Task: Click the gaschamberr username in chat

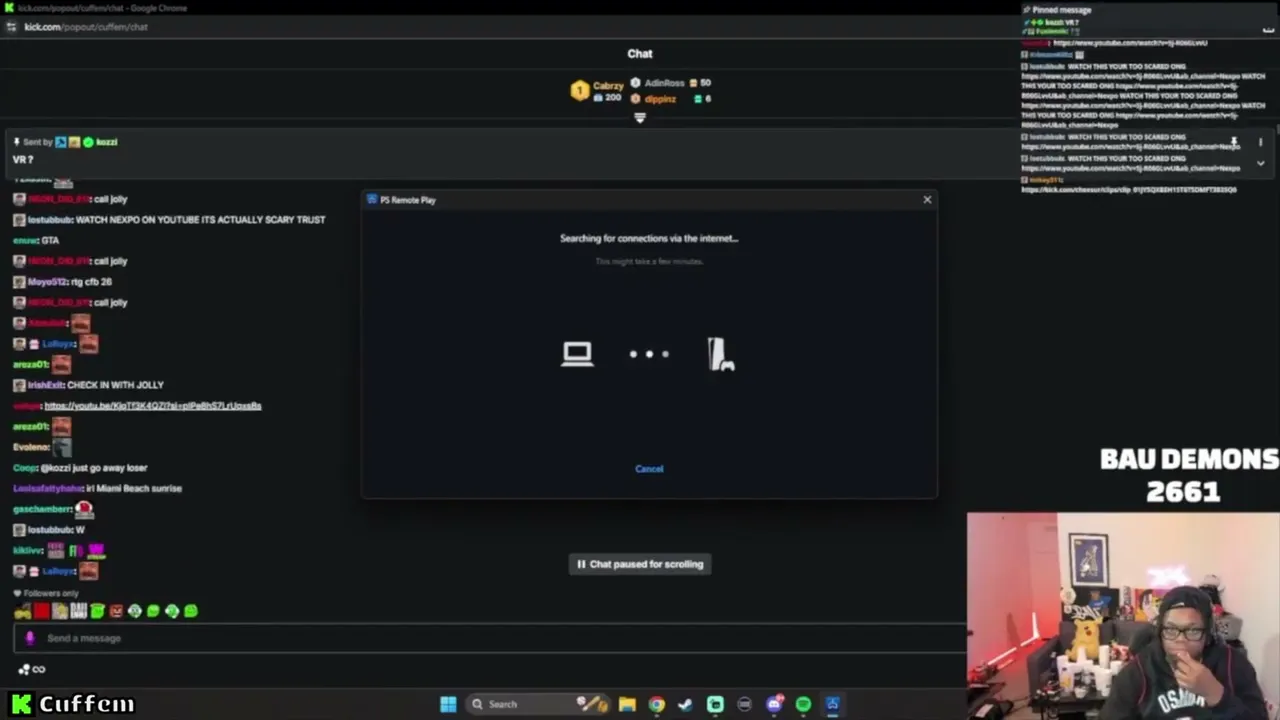Action: tap(42, 509)
